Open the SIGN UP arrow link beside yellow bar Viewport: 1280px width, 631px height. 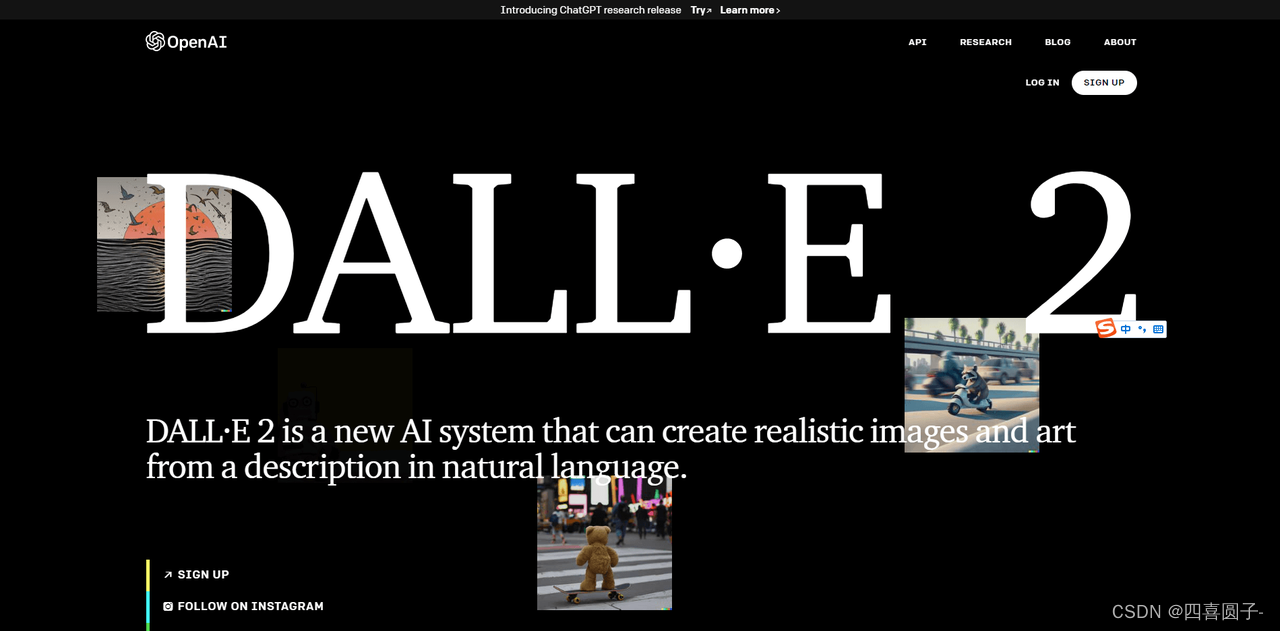pos(197,575)
